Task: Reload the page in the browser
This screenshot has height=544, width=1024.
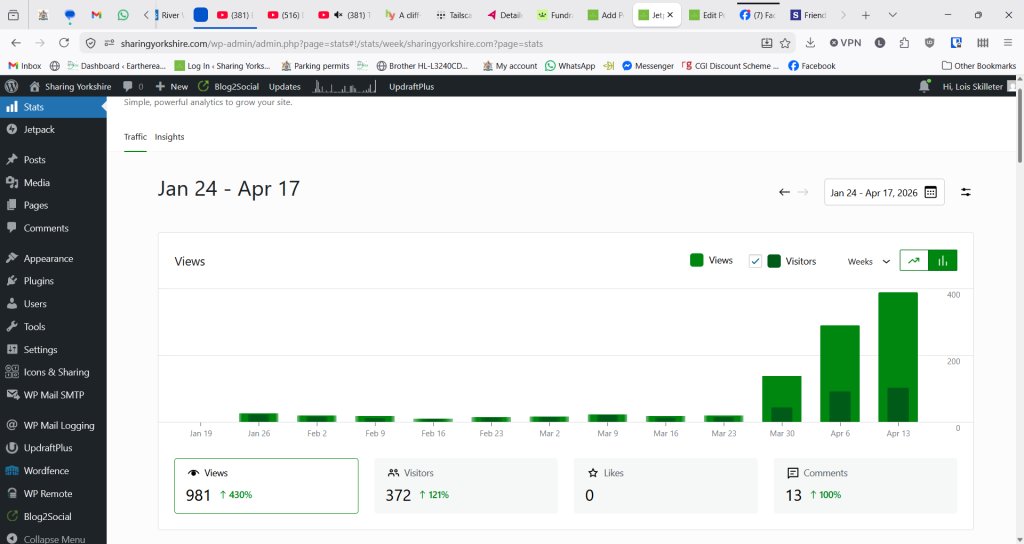Action: [64, 43]
